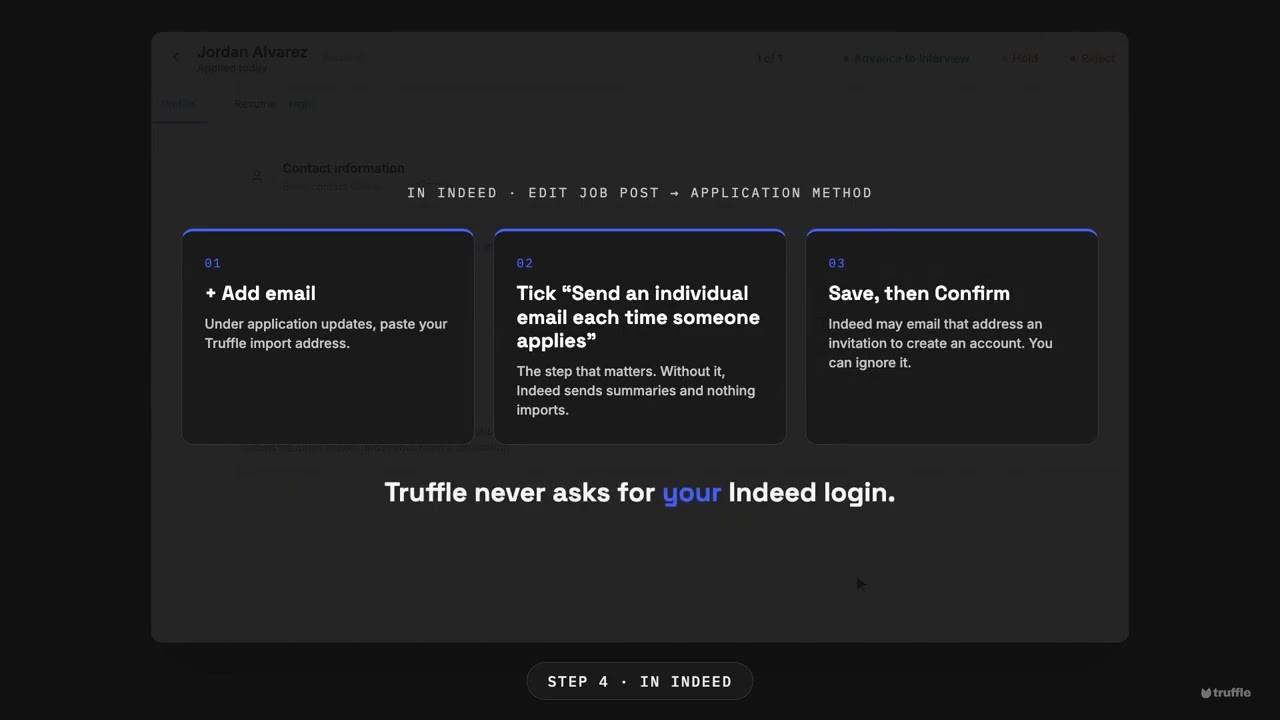Click 'The step that matters' description text

636,391
